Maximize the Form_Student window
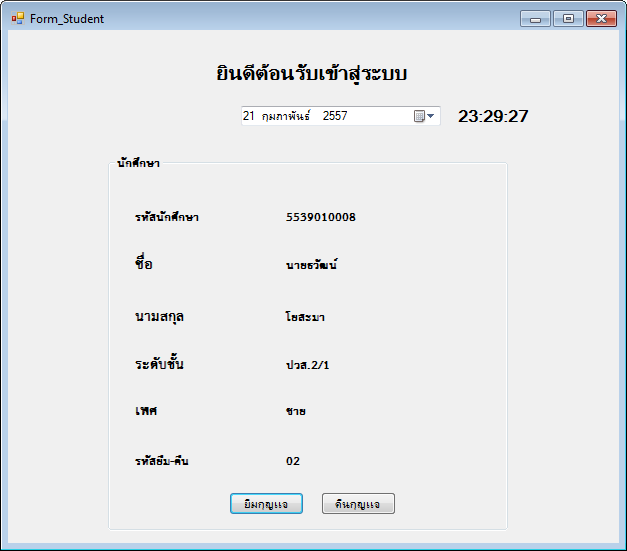 568,19
